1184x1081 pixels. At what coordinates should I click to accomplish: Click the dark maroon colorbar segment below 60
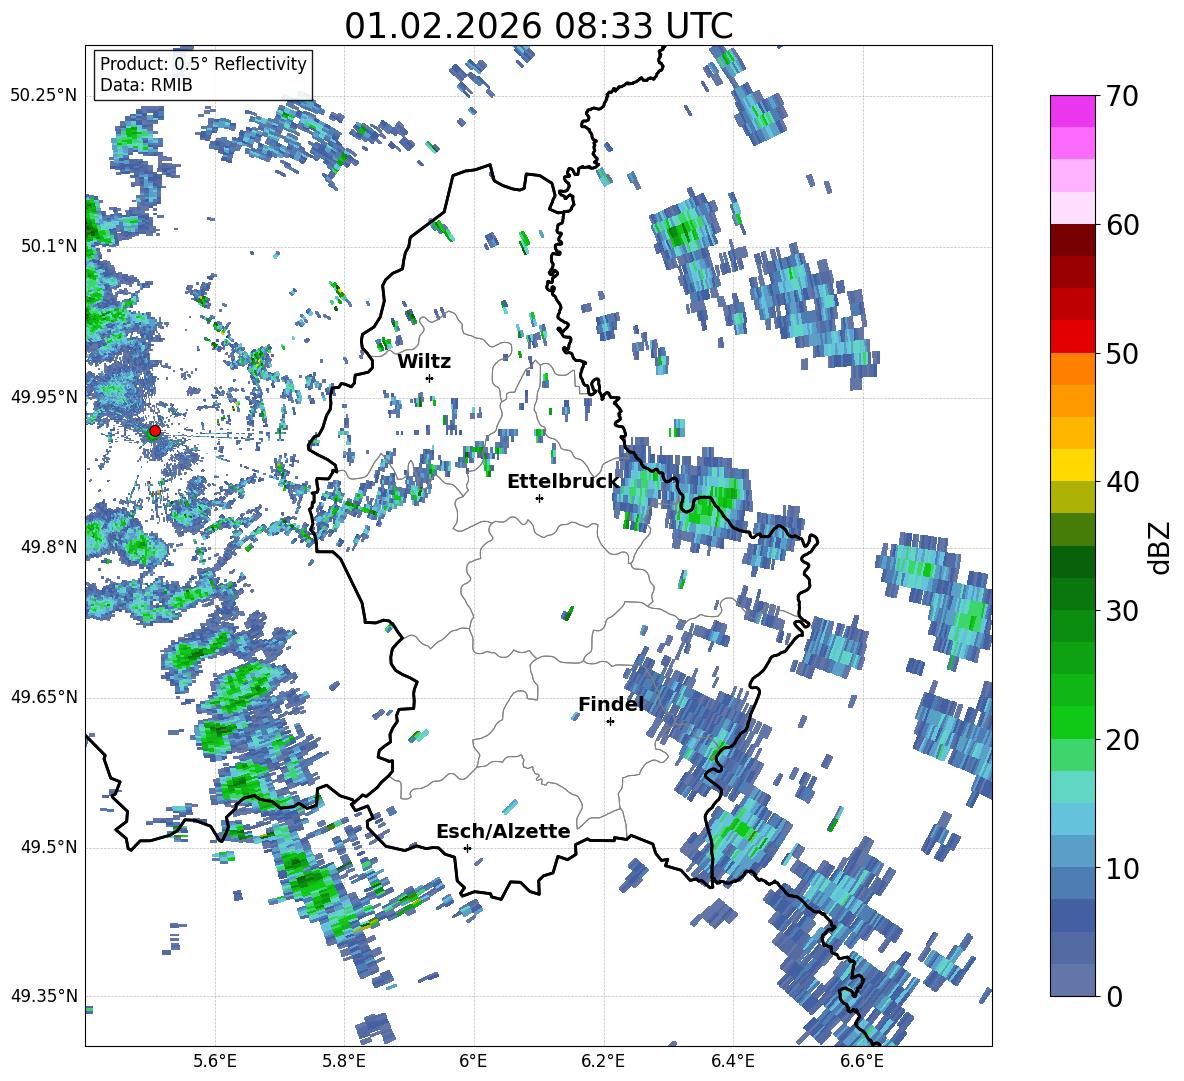pos(1072,240)
